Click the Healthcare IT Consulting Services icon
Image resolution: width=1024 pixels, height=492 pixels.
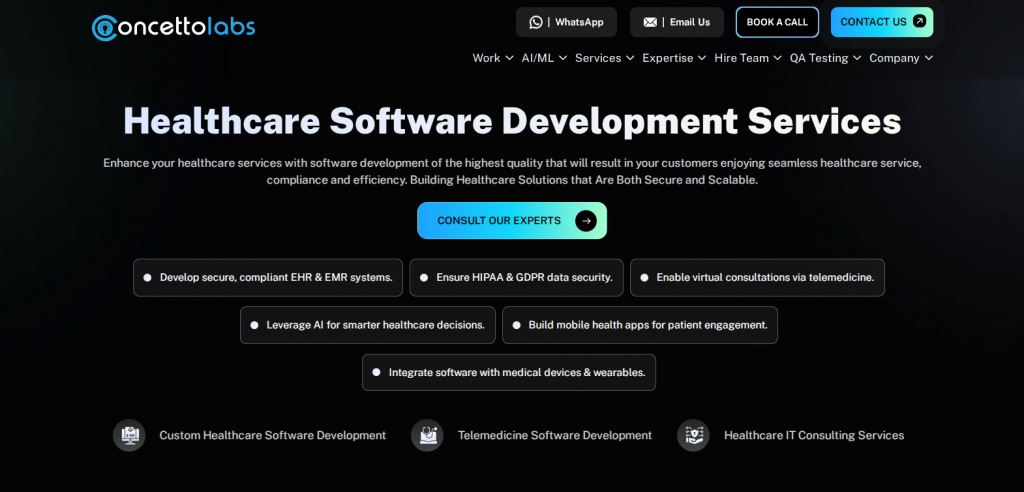(693, 435)
